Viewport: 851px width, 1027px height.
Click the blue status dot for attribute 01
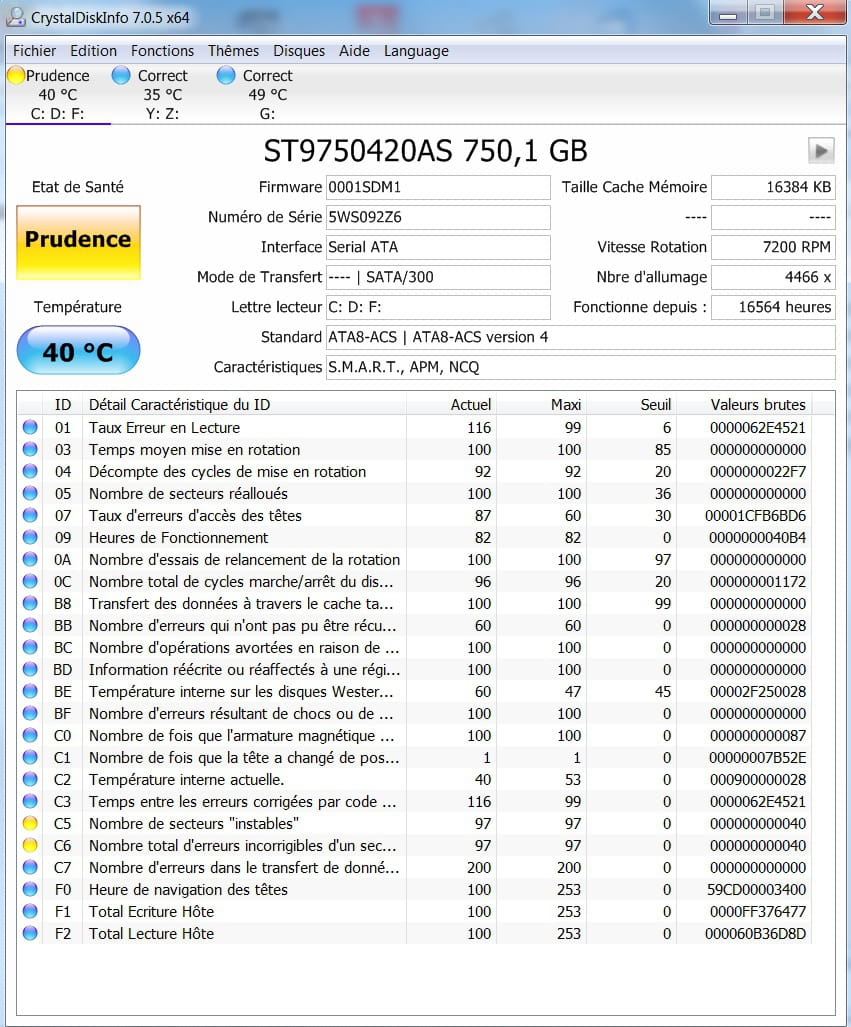[30, 427]
